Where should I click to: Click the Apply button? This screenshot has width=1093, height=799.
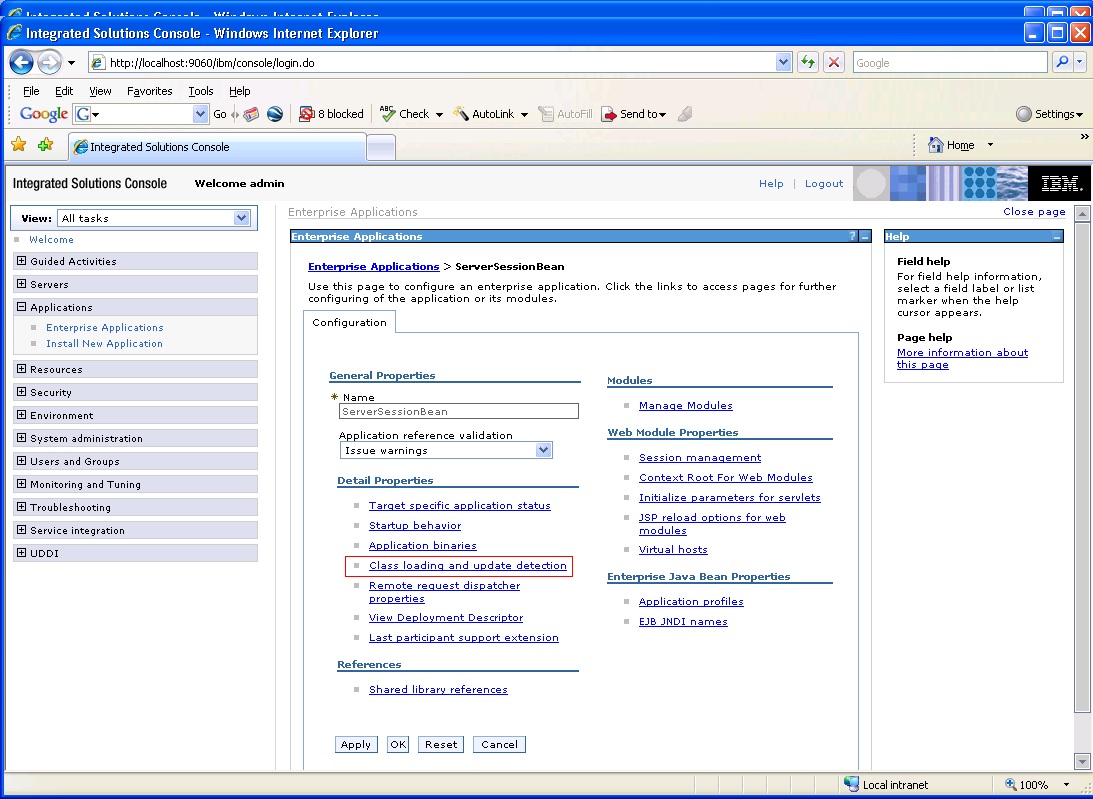tap(356, 744)
